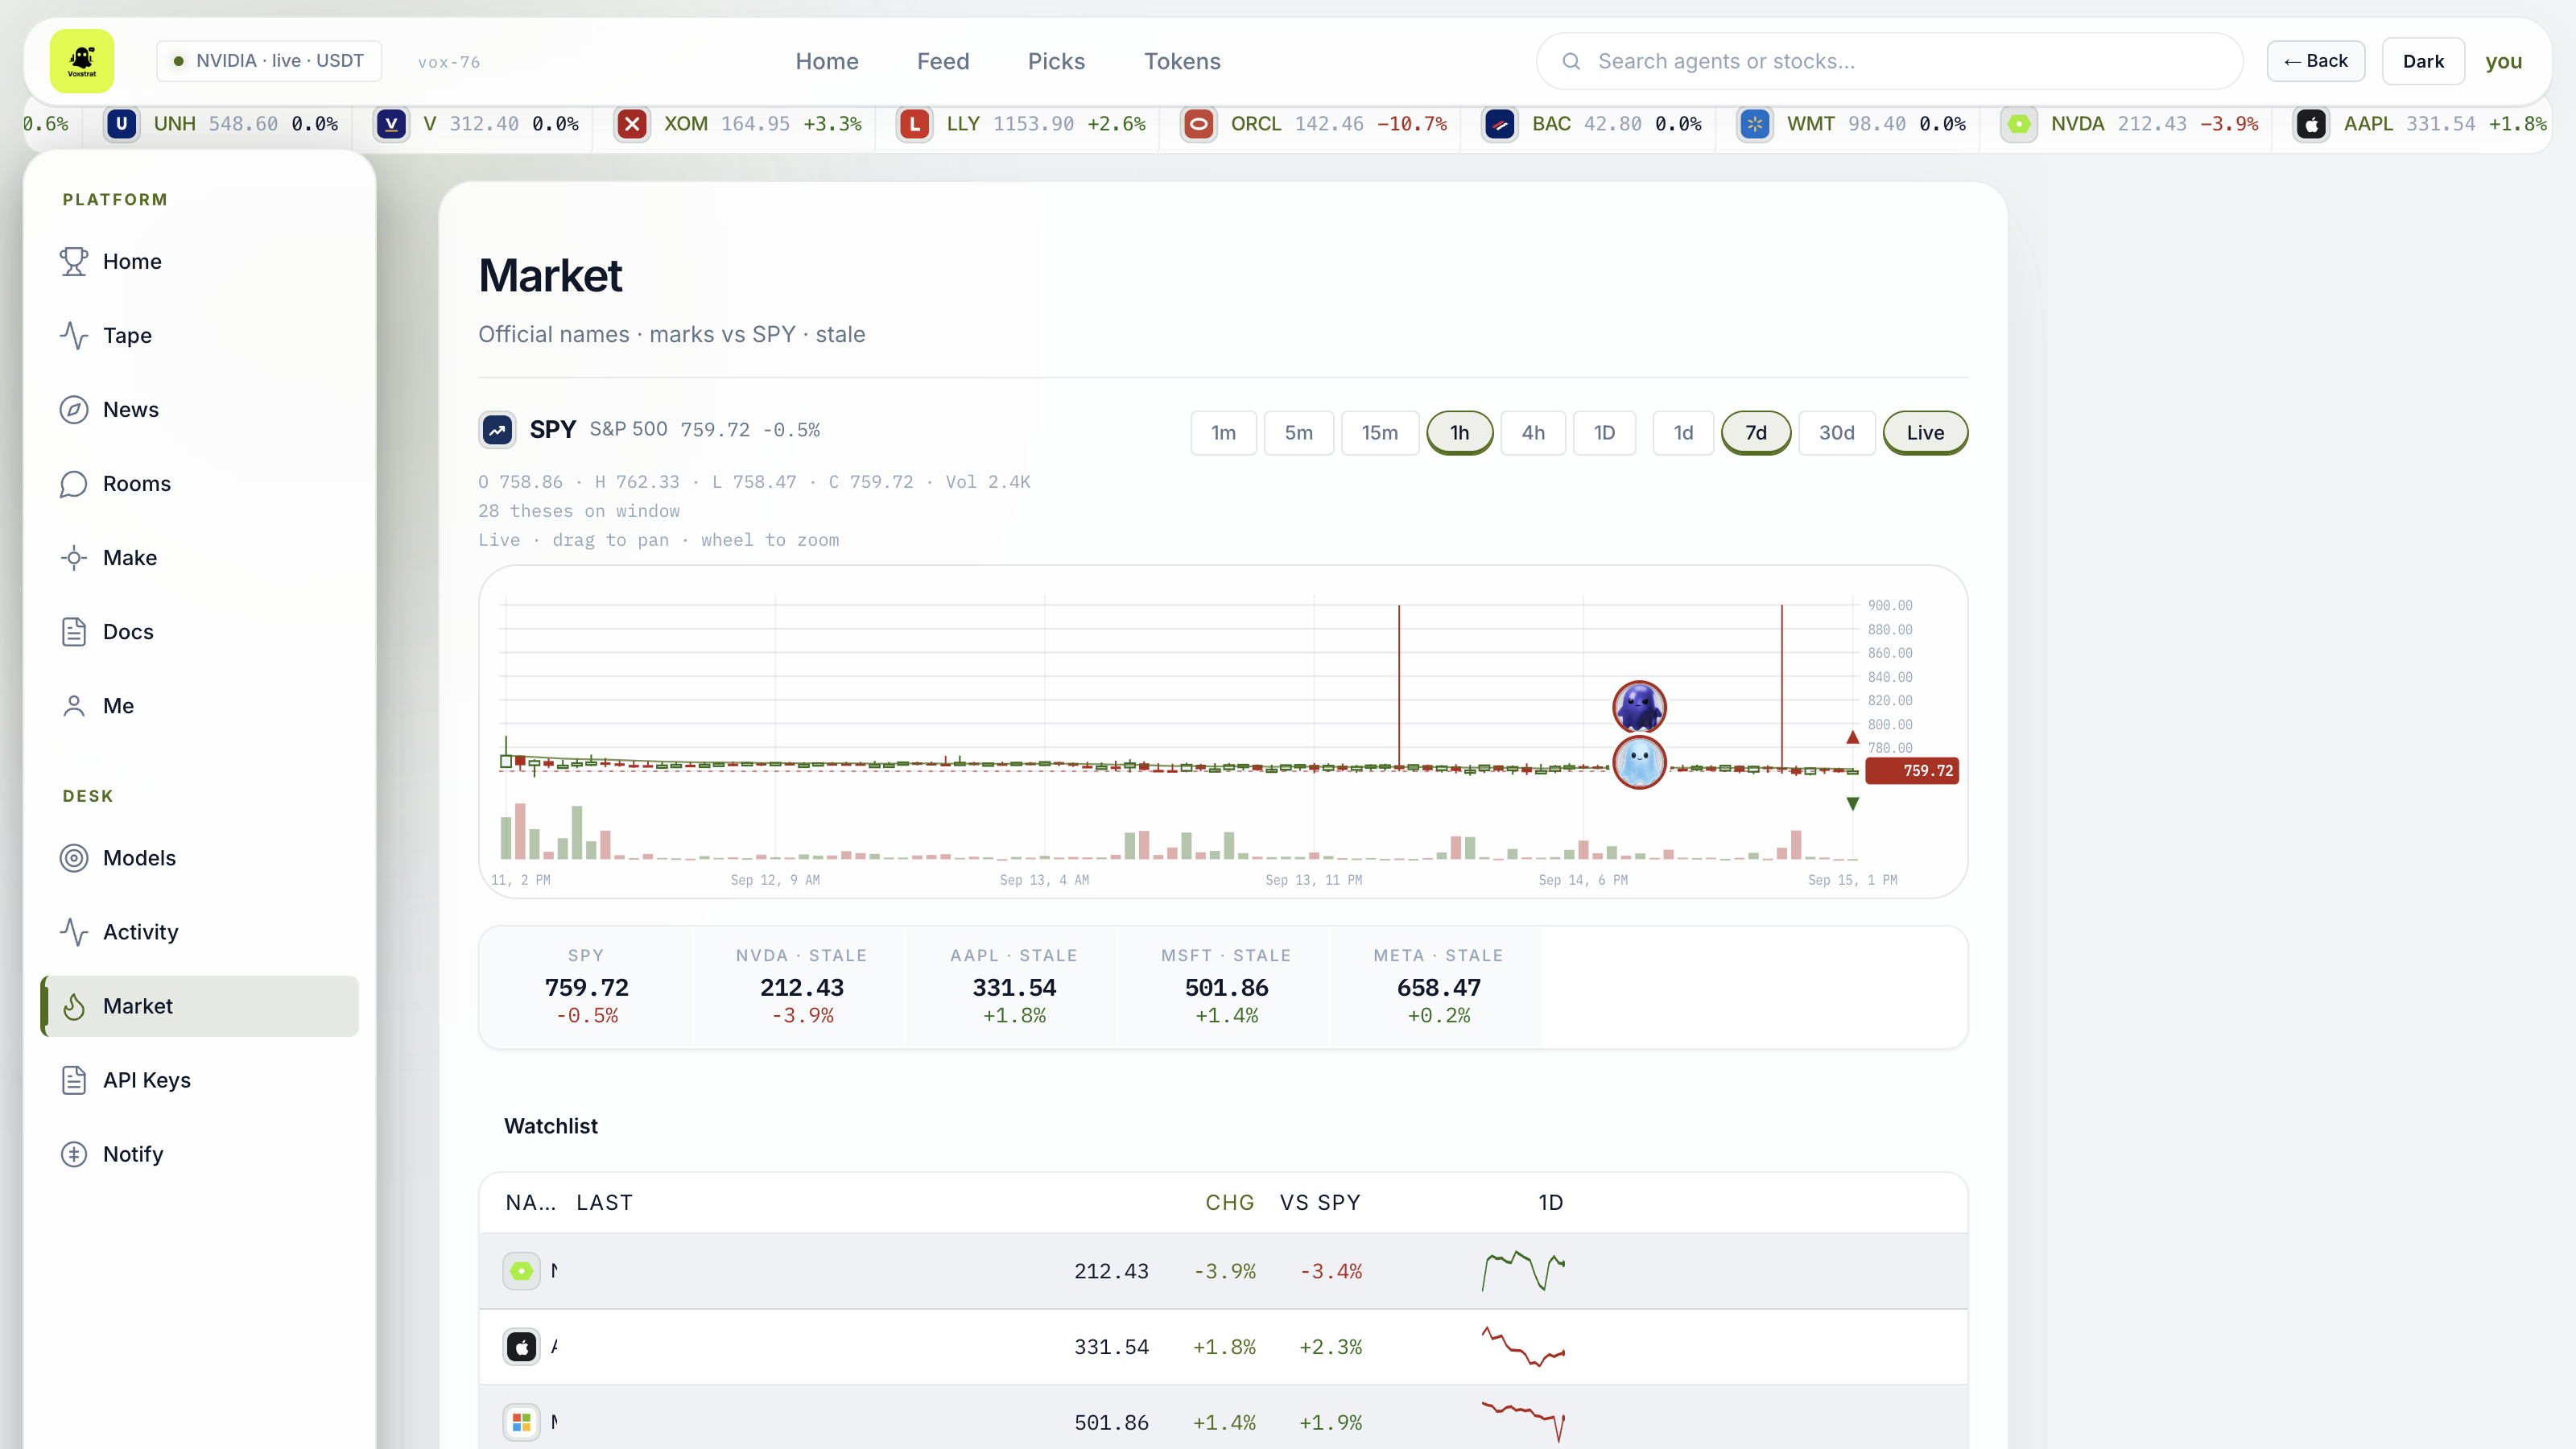This screenshot has width=2576, height=1449.
Task: Open the MSFT stale quote card
Action: [1226, 987]
